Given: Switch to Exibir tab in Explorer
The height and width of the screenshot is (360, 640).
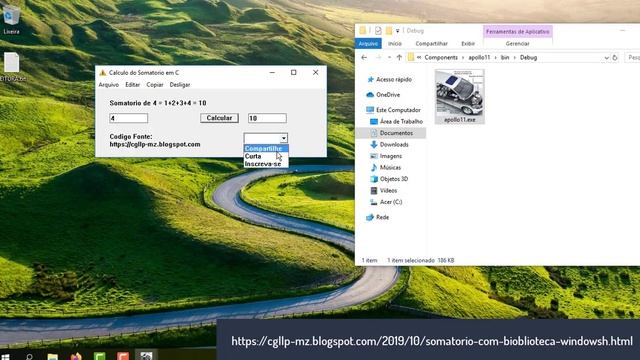Looking at the screenshot, I should click(x=468, y=44).
